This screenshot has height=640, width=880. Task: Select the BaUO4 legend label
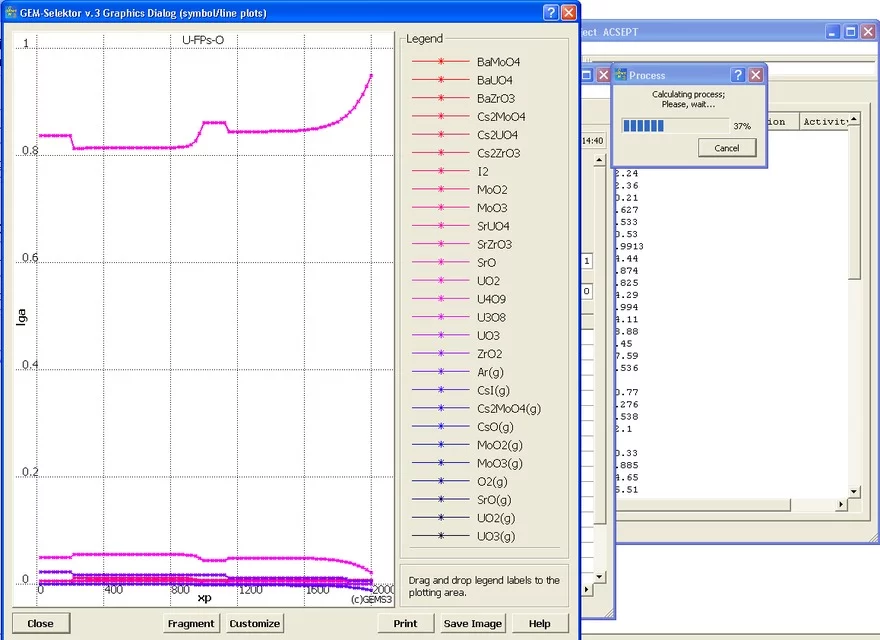494,80
